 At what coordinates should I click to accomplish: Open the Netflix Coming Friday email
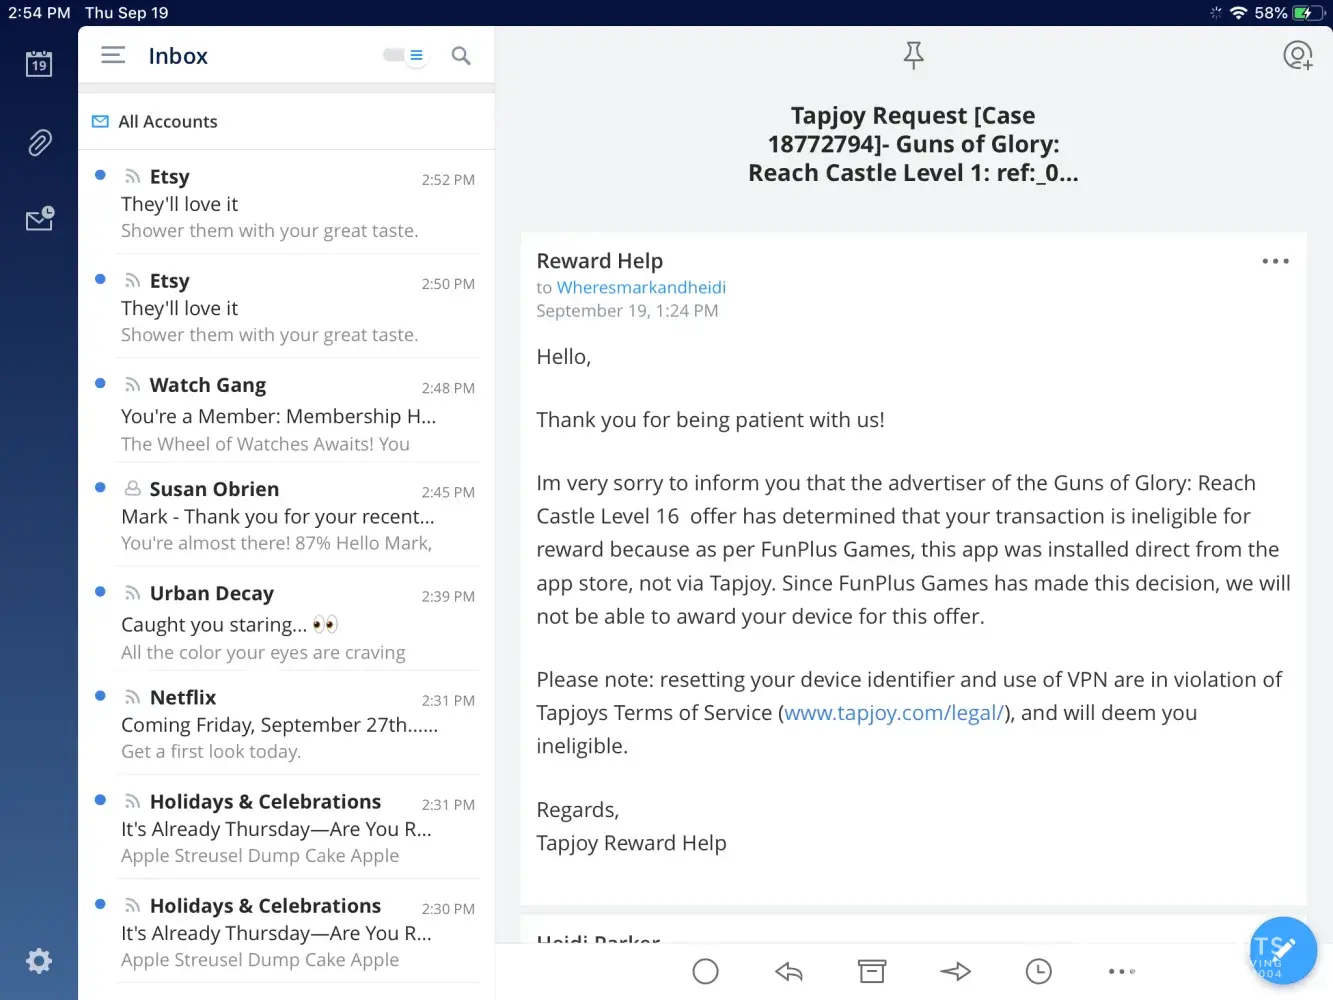286,723
